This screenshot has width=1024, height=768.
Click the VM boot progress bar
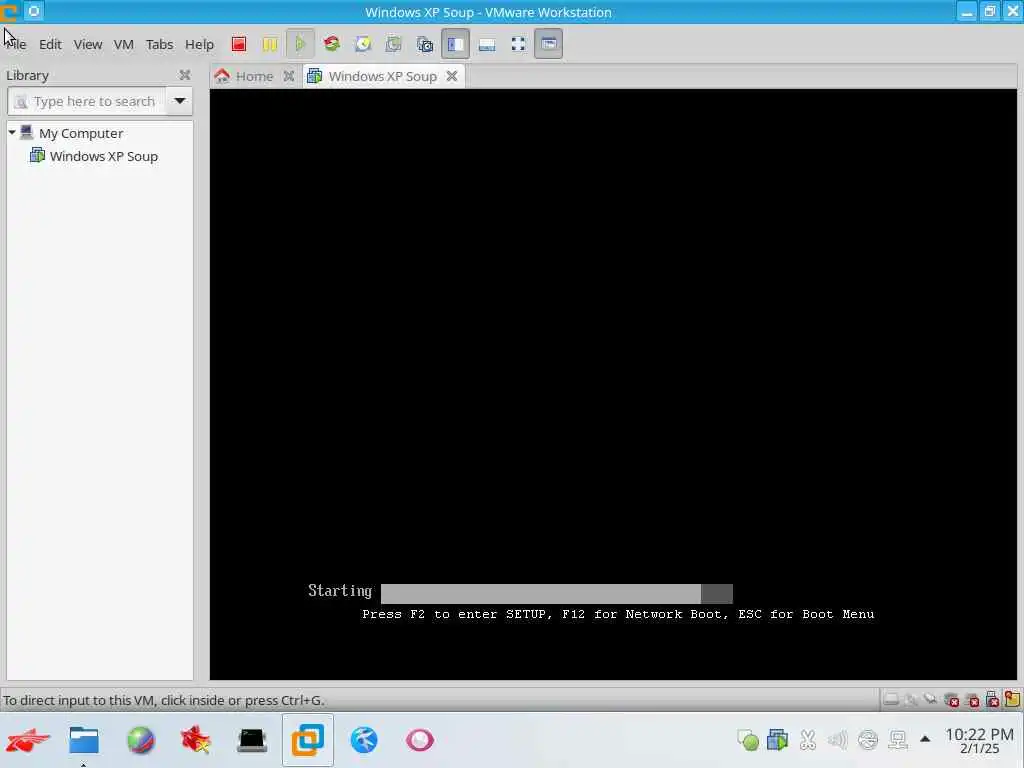coord(556,594)
